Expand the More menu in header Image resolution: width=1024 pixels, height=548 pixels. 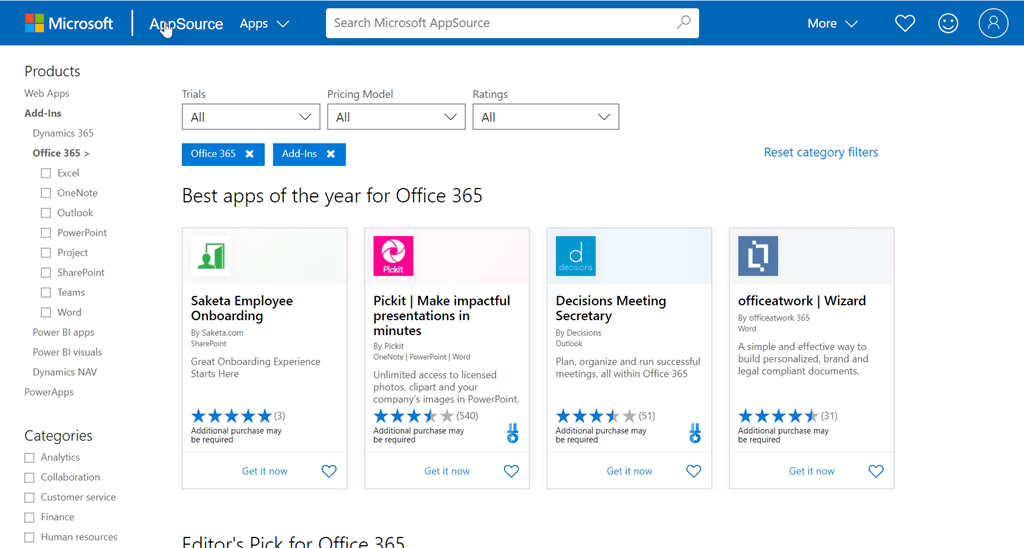(832, 24)
